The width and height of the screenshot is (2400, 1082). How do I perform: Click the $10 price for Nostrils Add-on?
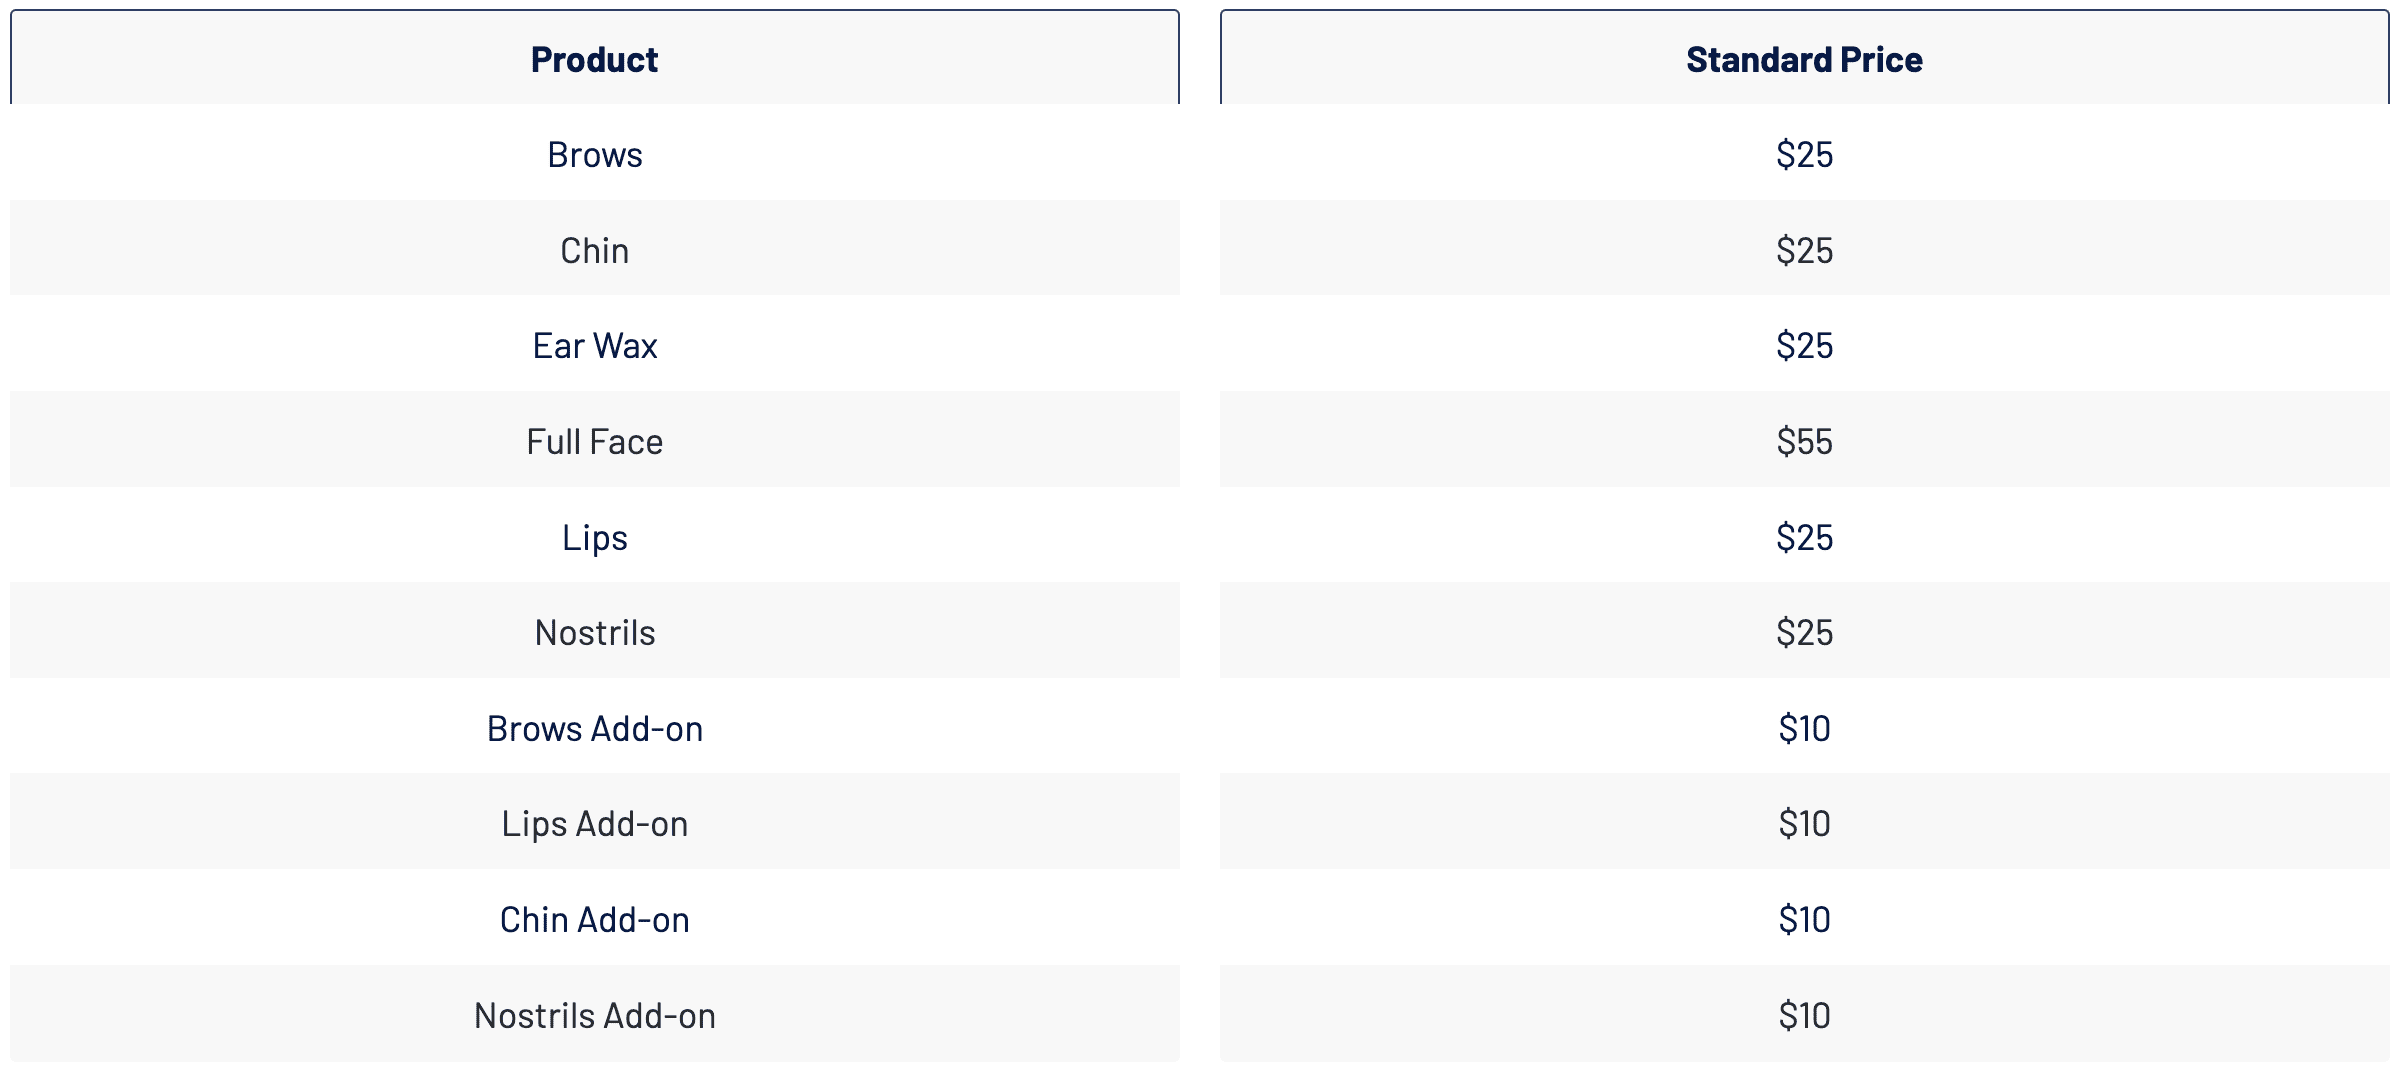(x=1805, y=1015)
